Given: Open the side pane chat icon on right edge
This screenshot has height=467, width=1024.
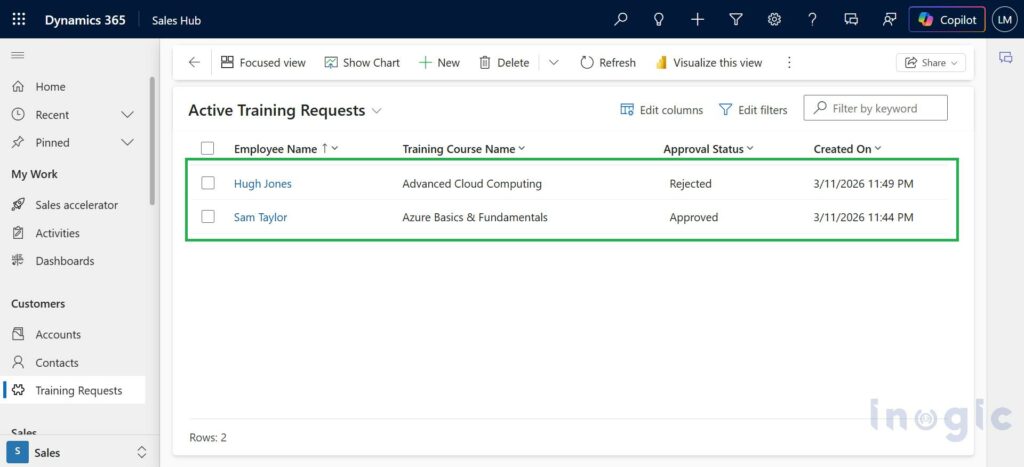Looking at the screenshot, I should point(1006,57).
